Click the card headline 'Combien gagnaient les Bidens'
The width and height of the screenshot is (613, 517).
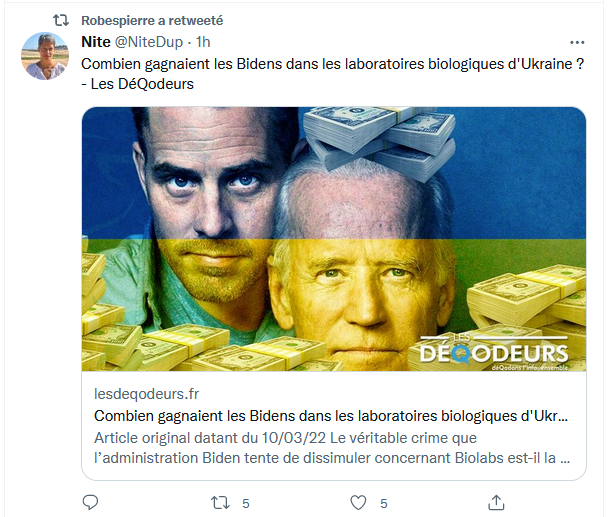pyautogui.click(x=331, y=416)
